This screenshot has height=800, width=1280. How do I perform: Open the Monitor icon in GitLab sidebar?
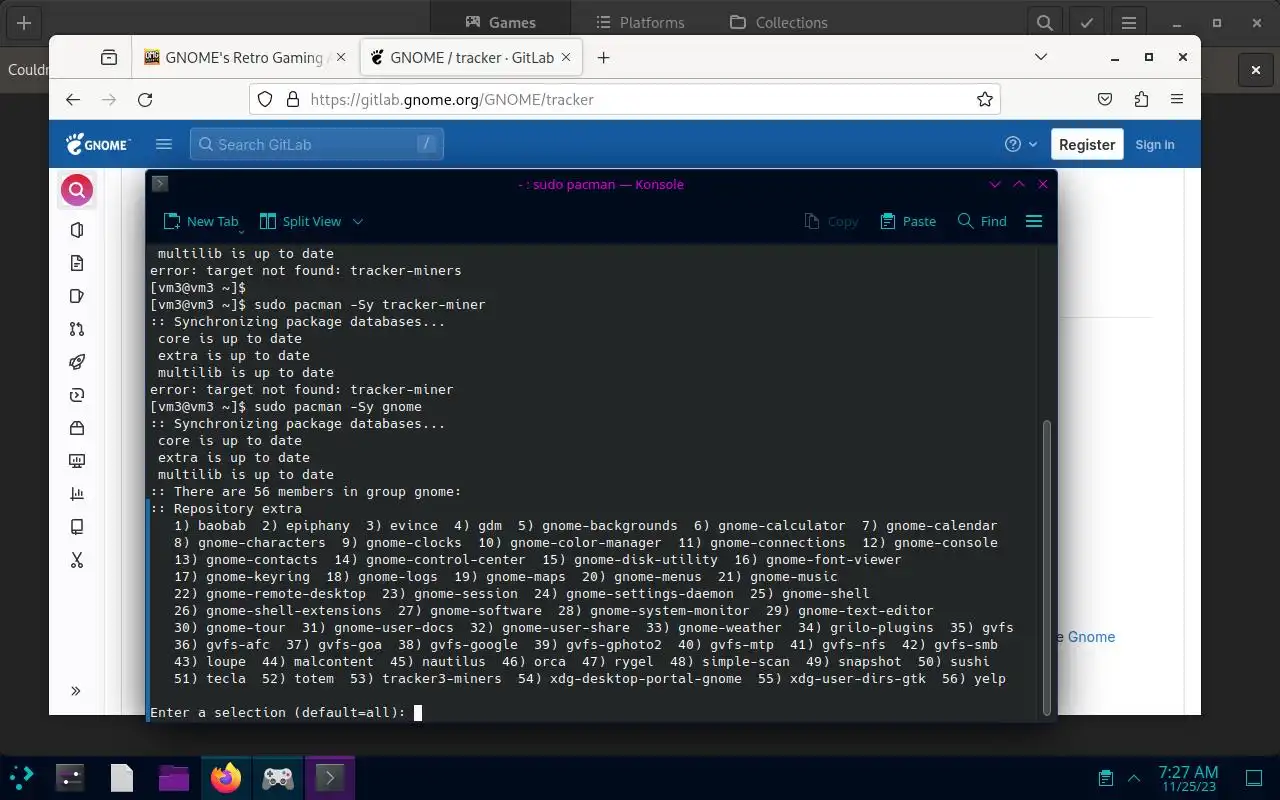pos(77,461)
